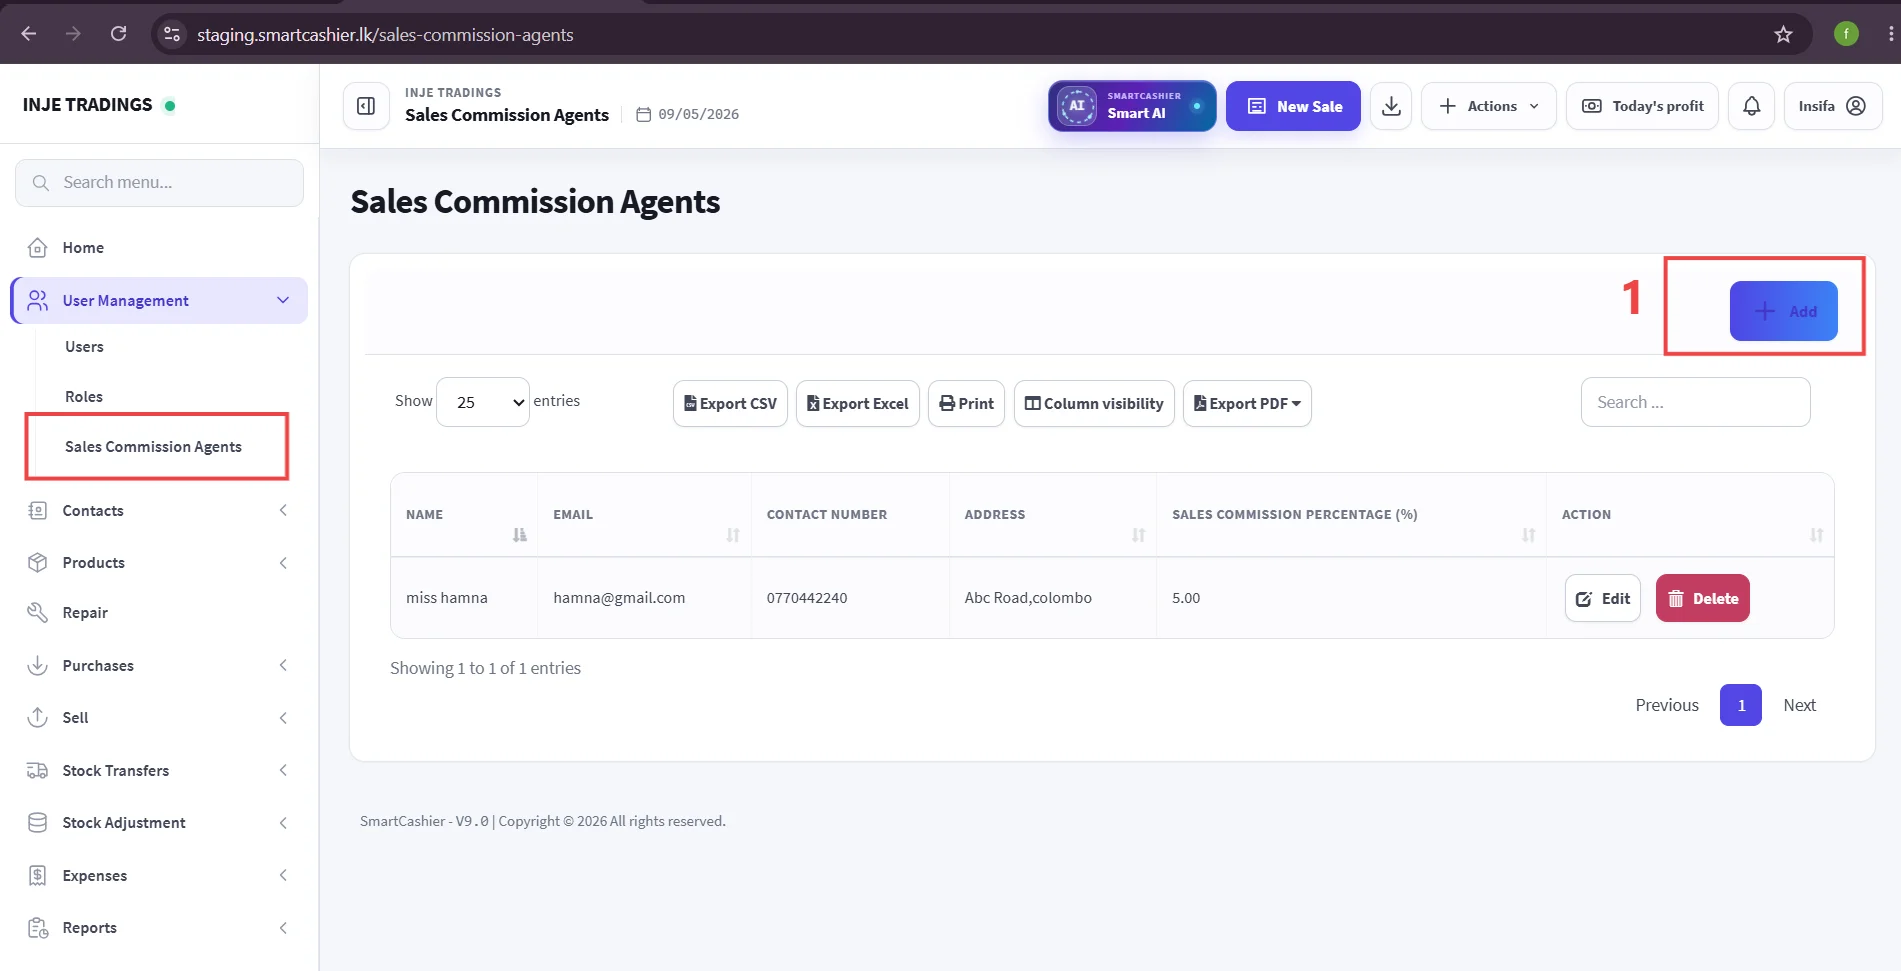1901x971 pixels.
Task: Toggle the sidebar collapse icon
Action: pos(366,106)
